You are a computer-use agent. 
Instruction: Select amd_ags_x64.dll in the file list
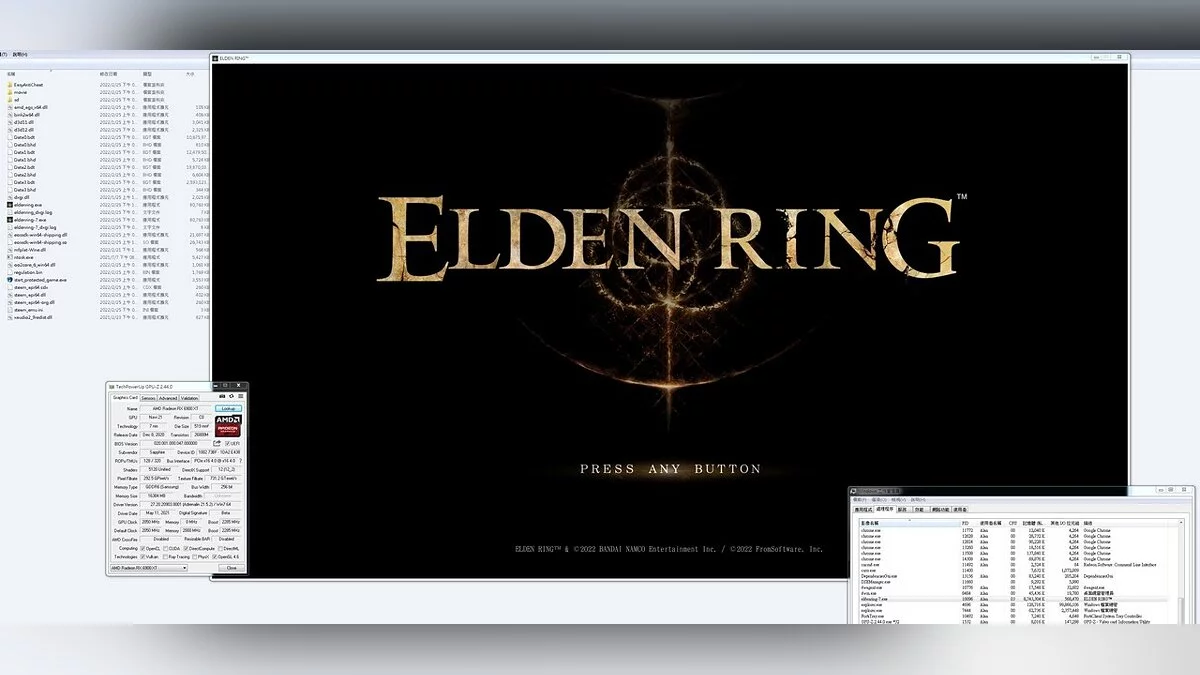29,107
